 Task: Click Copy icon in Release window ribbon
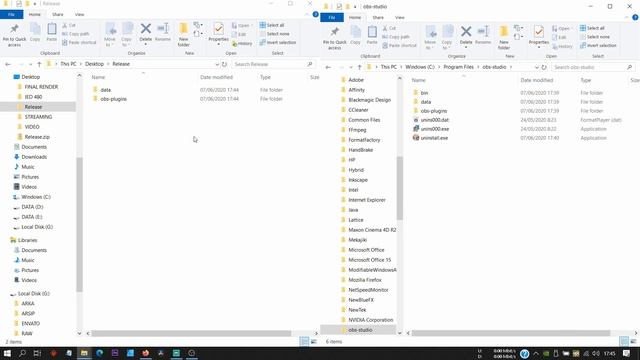35,33
